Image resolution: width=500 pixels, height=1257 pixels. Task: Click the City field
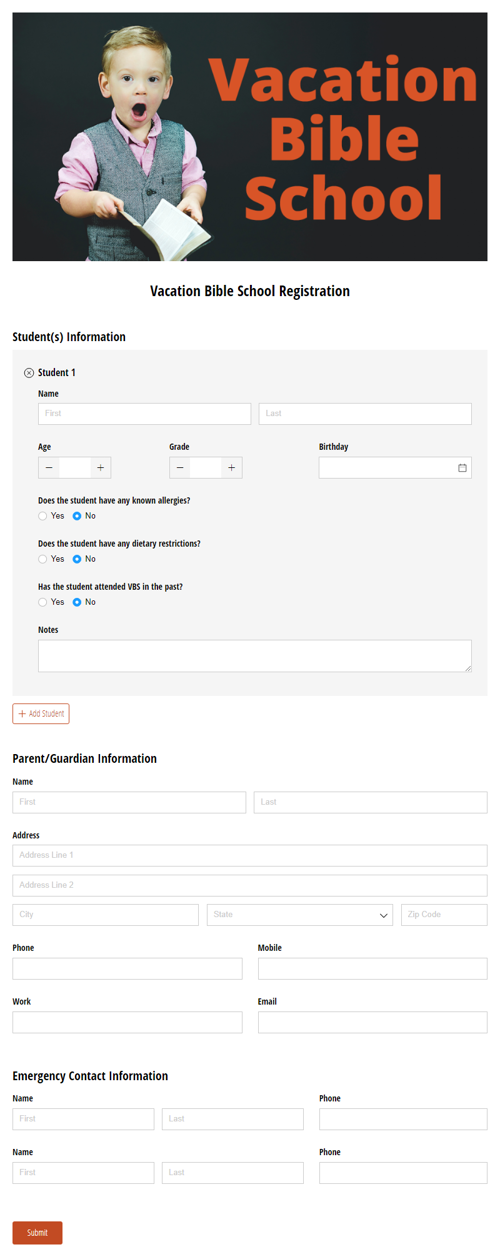coord(106,915)
